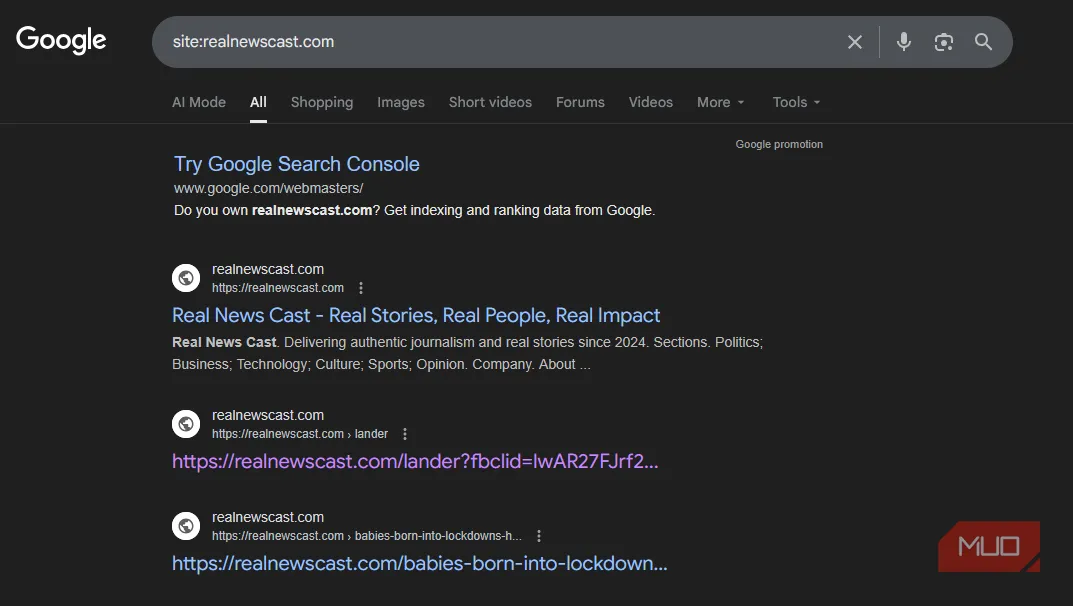This screenshot has width=1073, height=606.
Task: Expand the More search categories dropdown
Action: (x=720, y=102)
